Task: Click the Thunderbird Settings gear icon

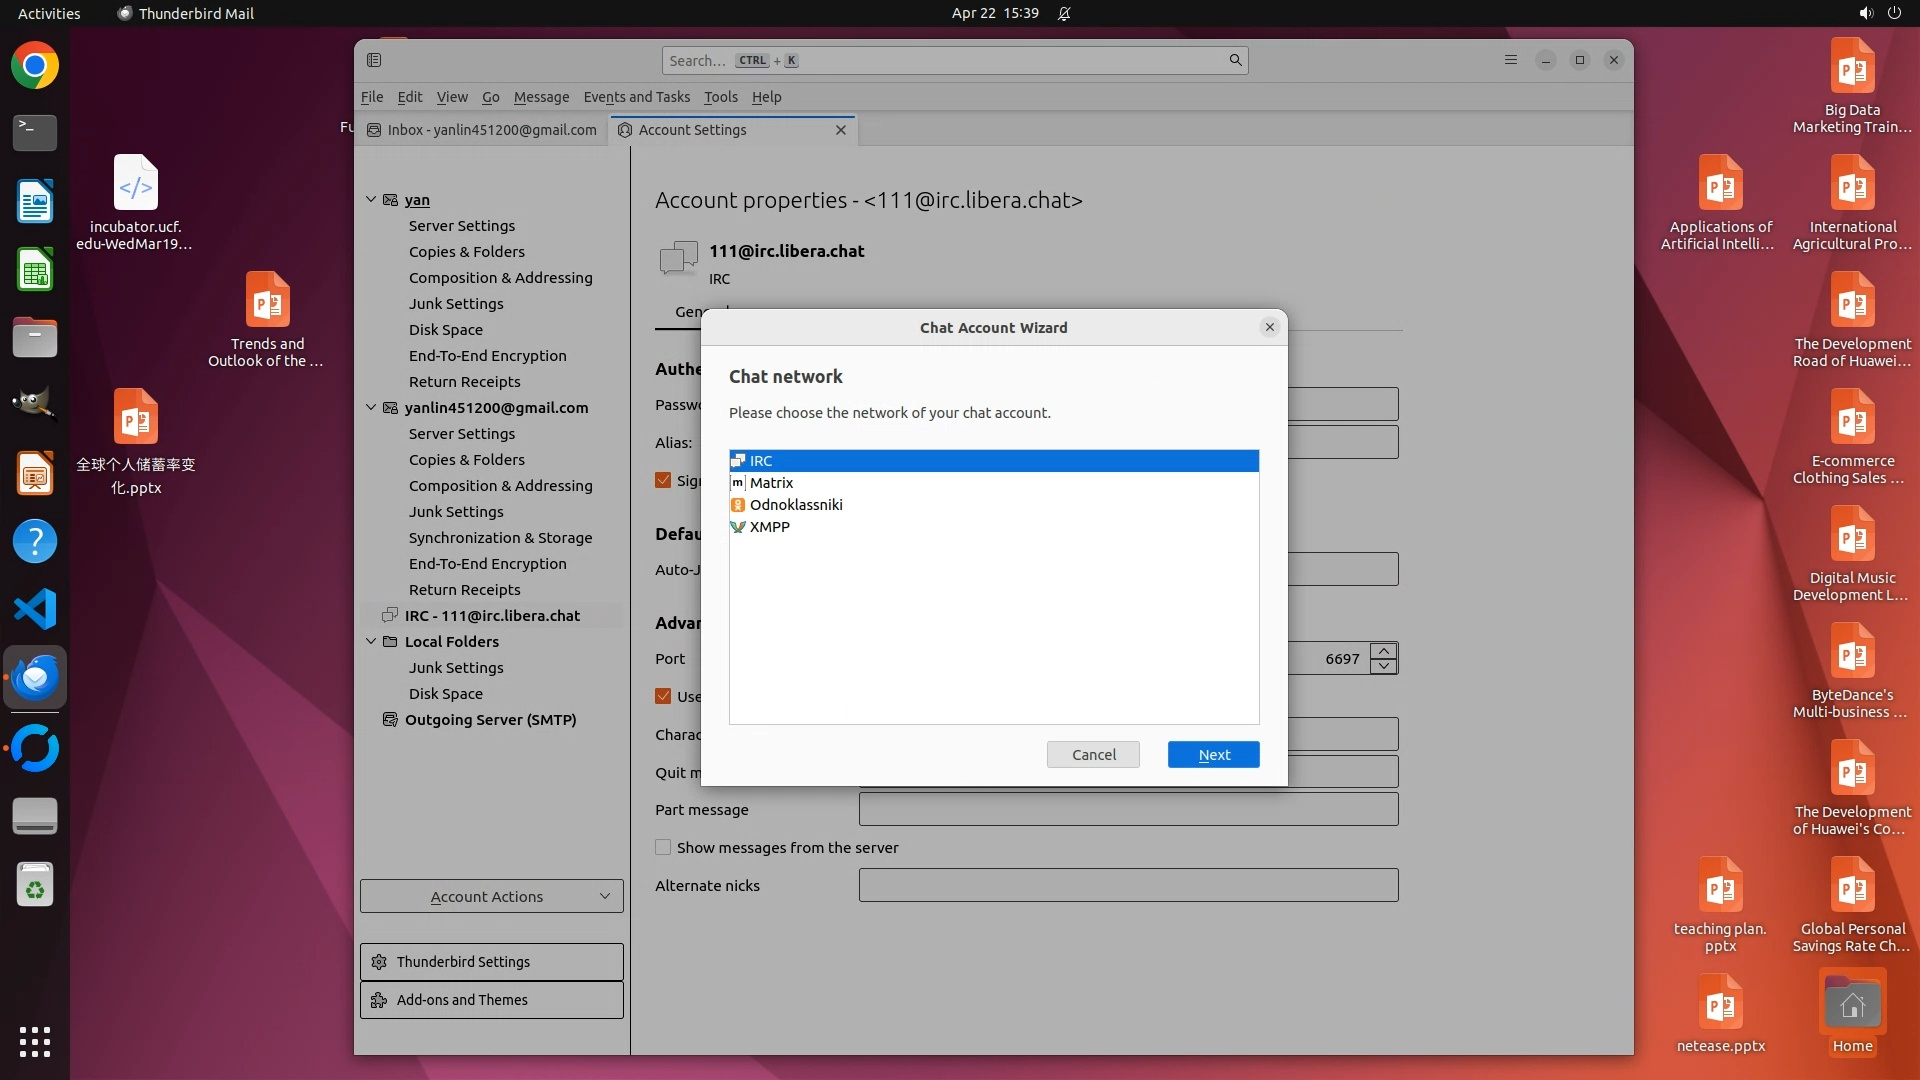Action: [379, 962]
